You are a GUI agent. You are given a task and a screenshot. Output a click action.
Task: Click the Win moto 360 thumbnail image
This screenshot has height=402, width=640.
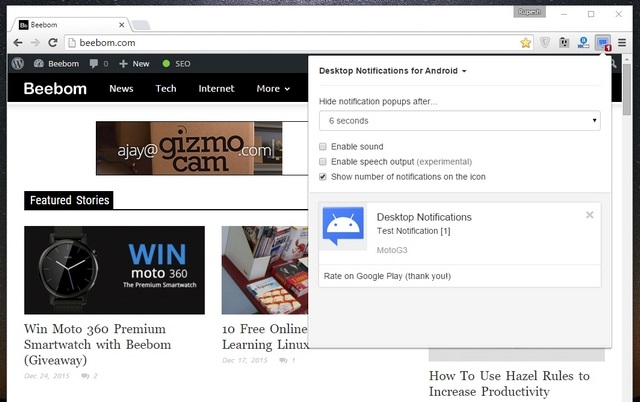[x=114, y=270]
